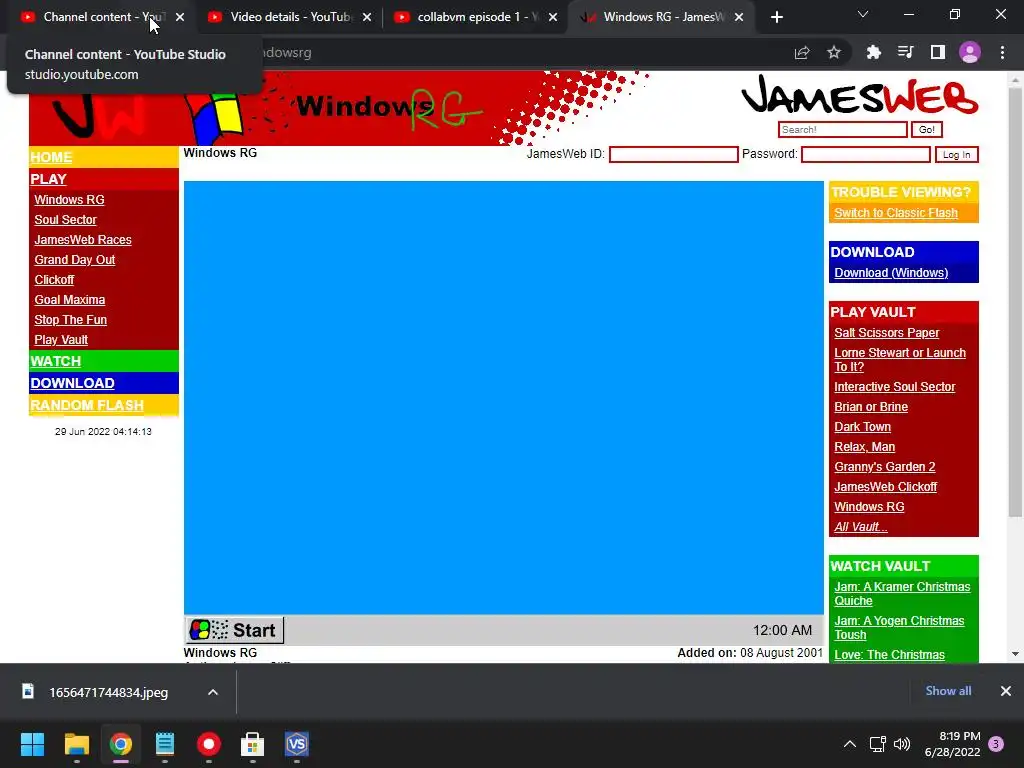This screenshot has height=768, width=1024.
Task: Click Switch to Classic Flash link
Action: pos(896,213)
